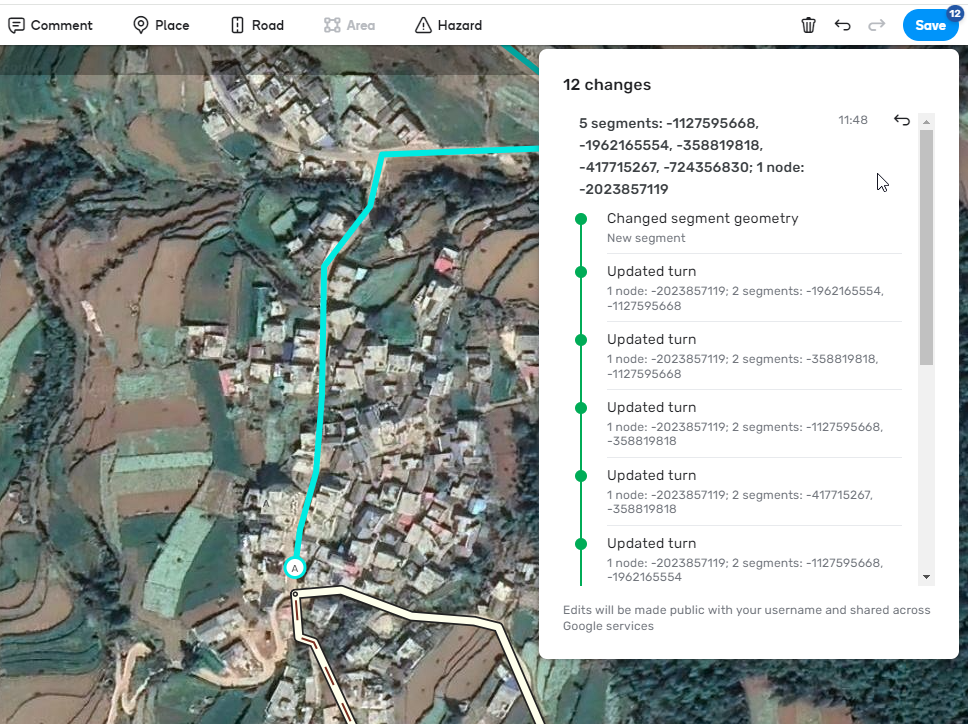968x724 pixels.
Task: Select 'Updated turn' entry with segments -1127595668, -1962165554
Action: tap(754, 559)
